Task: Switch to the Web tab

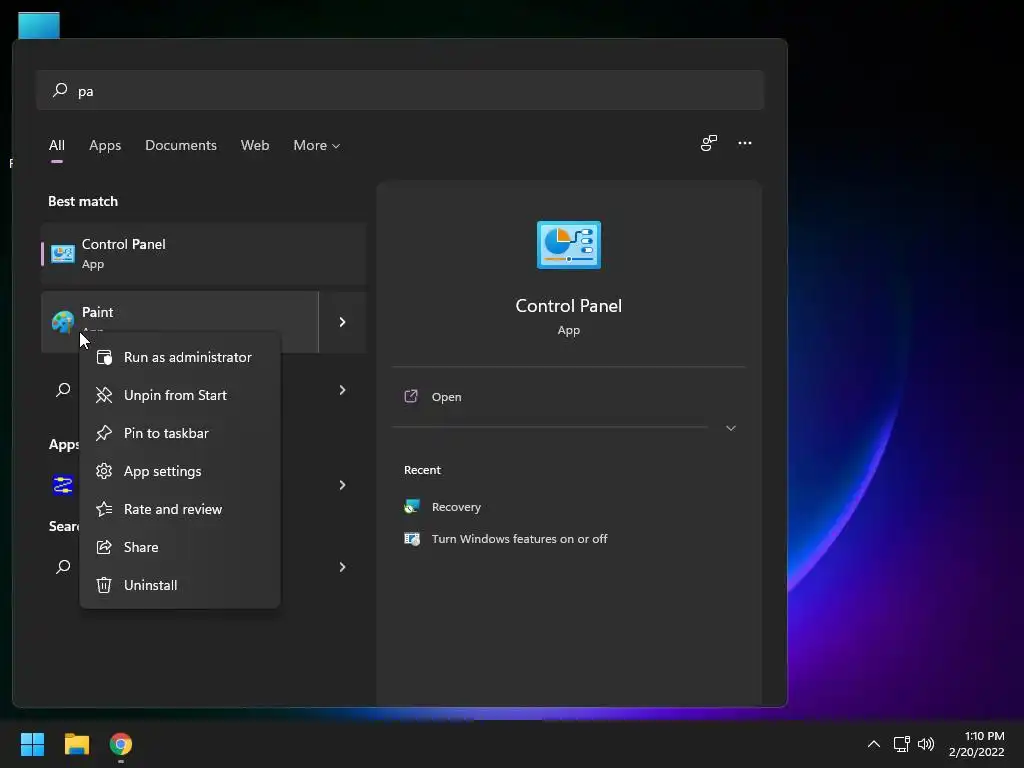Action: [255, 145]
